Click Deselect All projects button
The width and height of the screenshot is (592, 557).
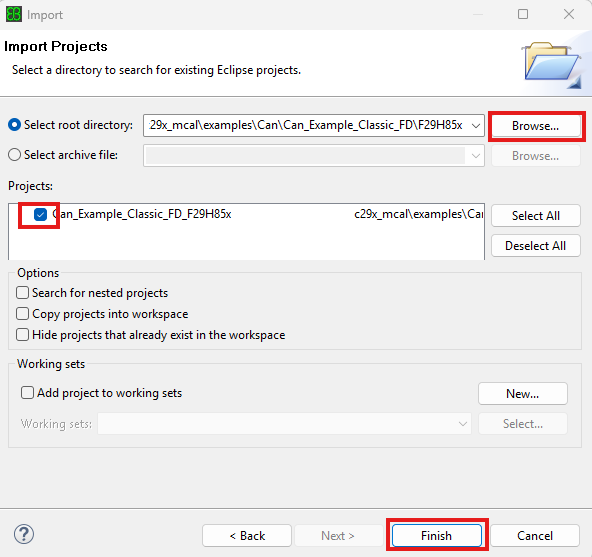(535, 246)
